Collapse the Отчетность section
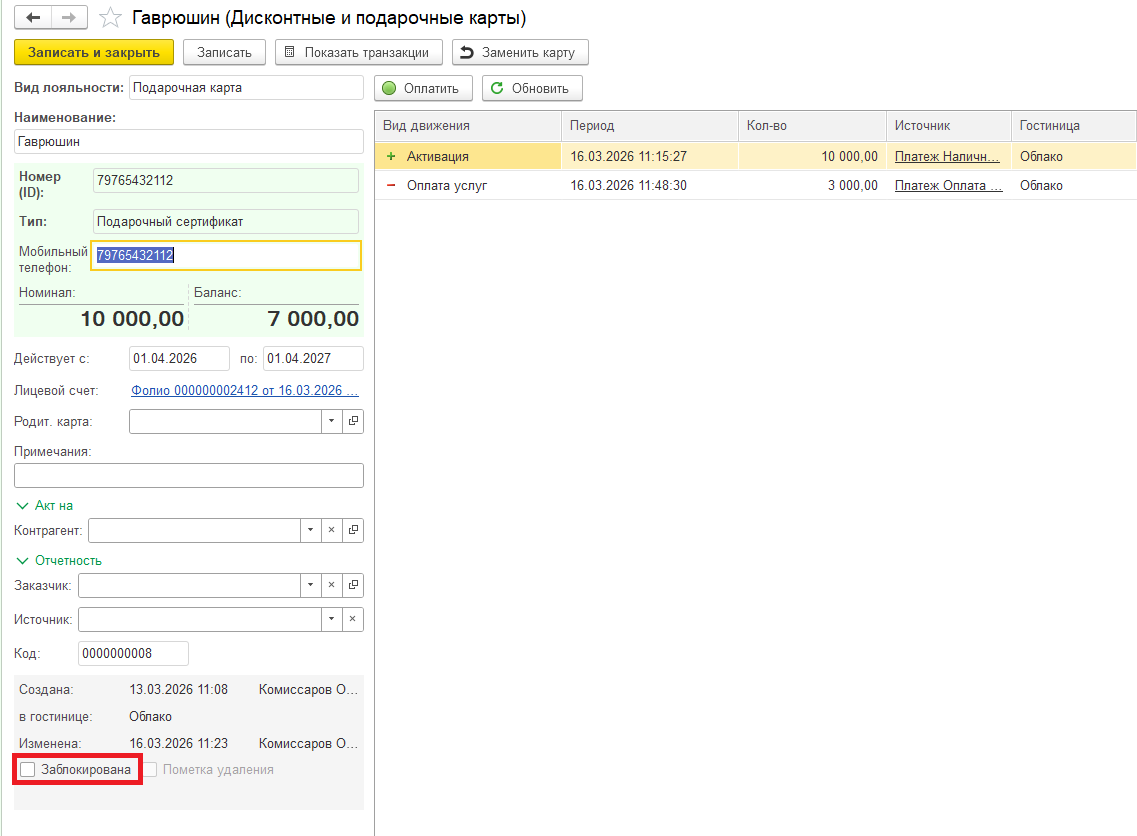1137x836 pixels. coord(23,560)
